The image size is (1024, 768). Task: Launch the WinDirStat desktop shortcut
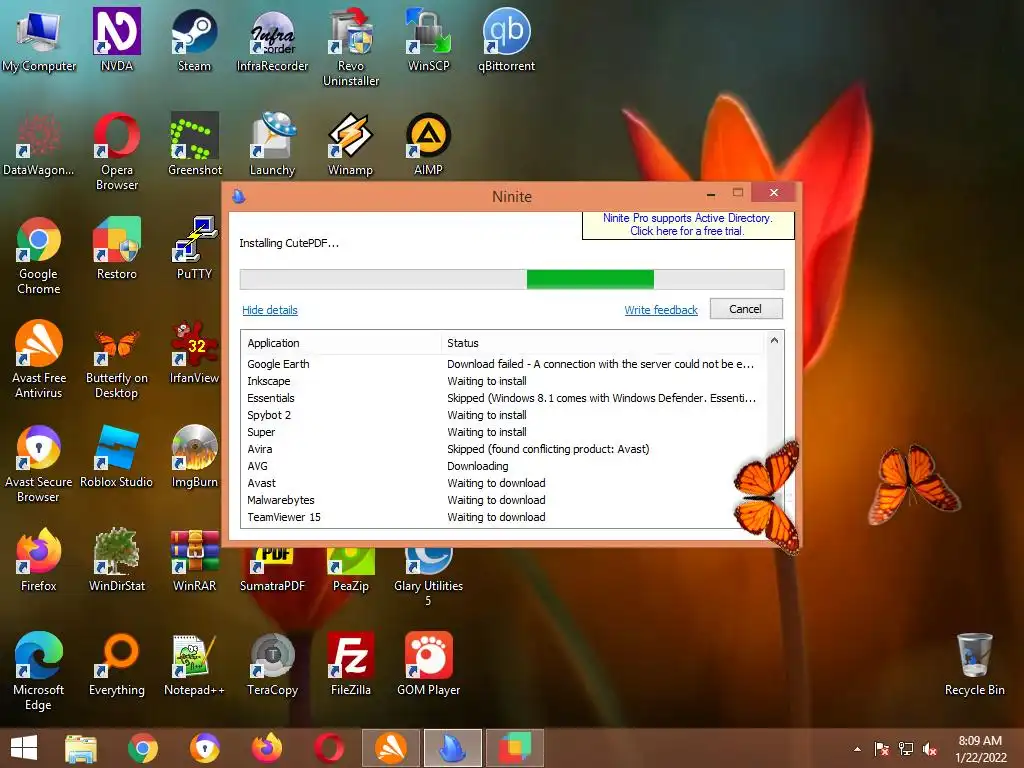[x=116, y=560]
